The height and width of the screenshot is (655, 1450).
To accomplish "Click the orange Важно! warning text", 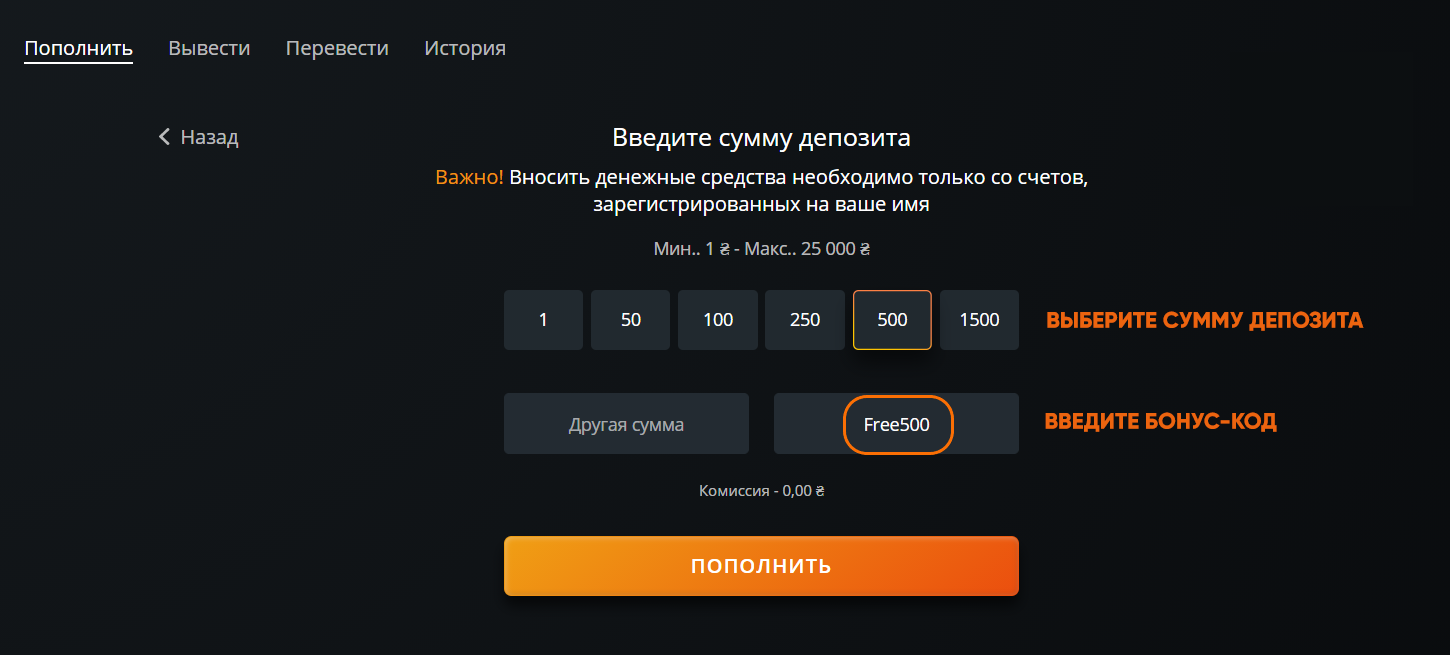I will (x=469, y=178).
